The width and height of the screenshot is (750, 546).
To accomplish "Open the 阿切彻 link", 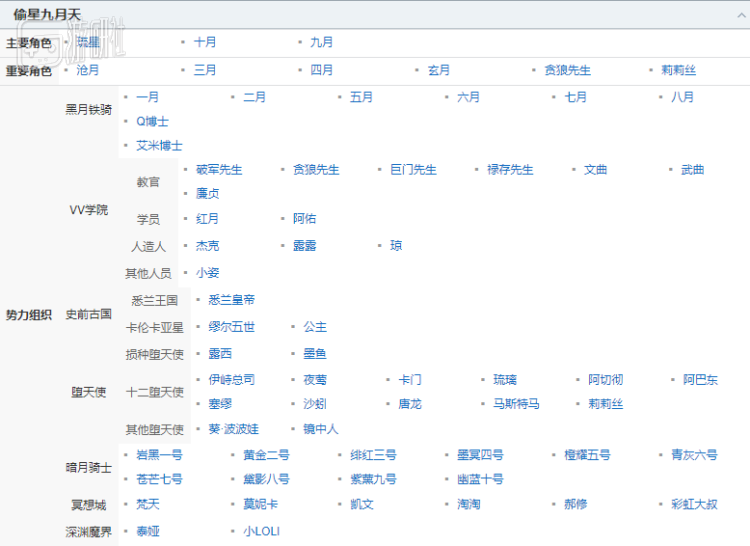I will pyautogui.click(x=606, y=380).
